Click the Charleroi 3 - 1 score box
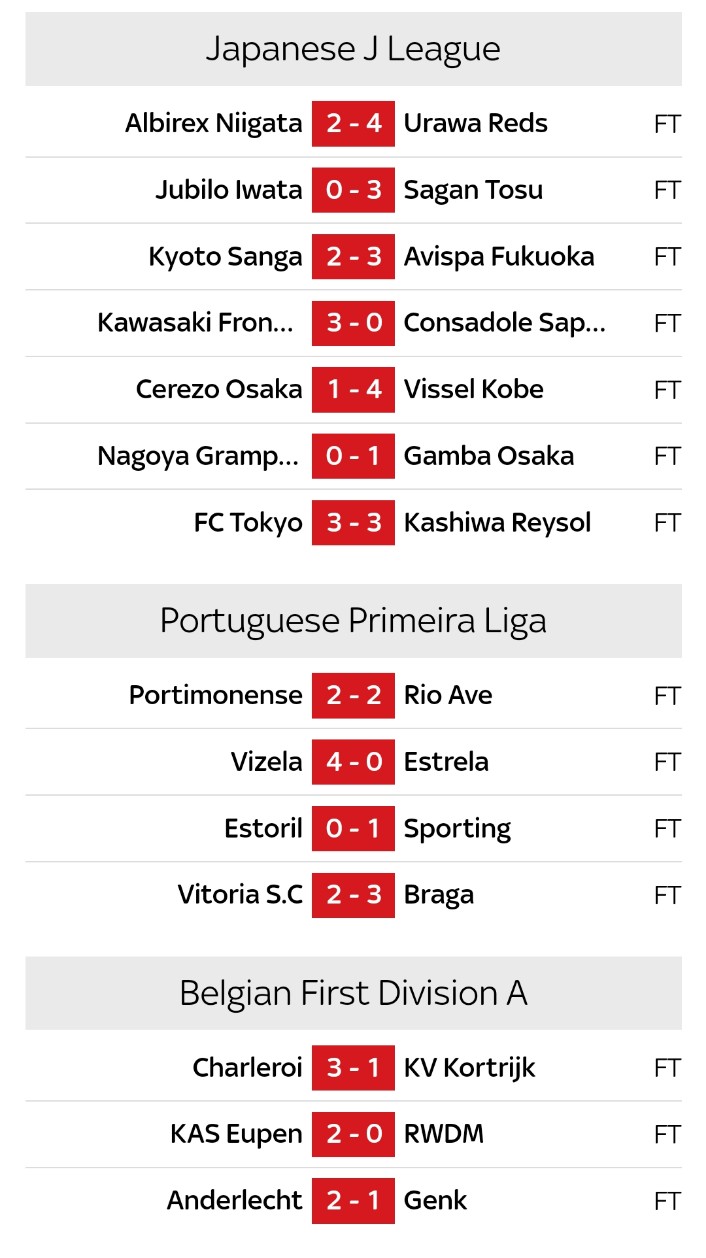Screen dimensions: 706x1258 coord(353,1068)
